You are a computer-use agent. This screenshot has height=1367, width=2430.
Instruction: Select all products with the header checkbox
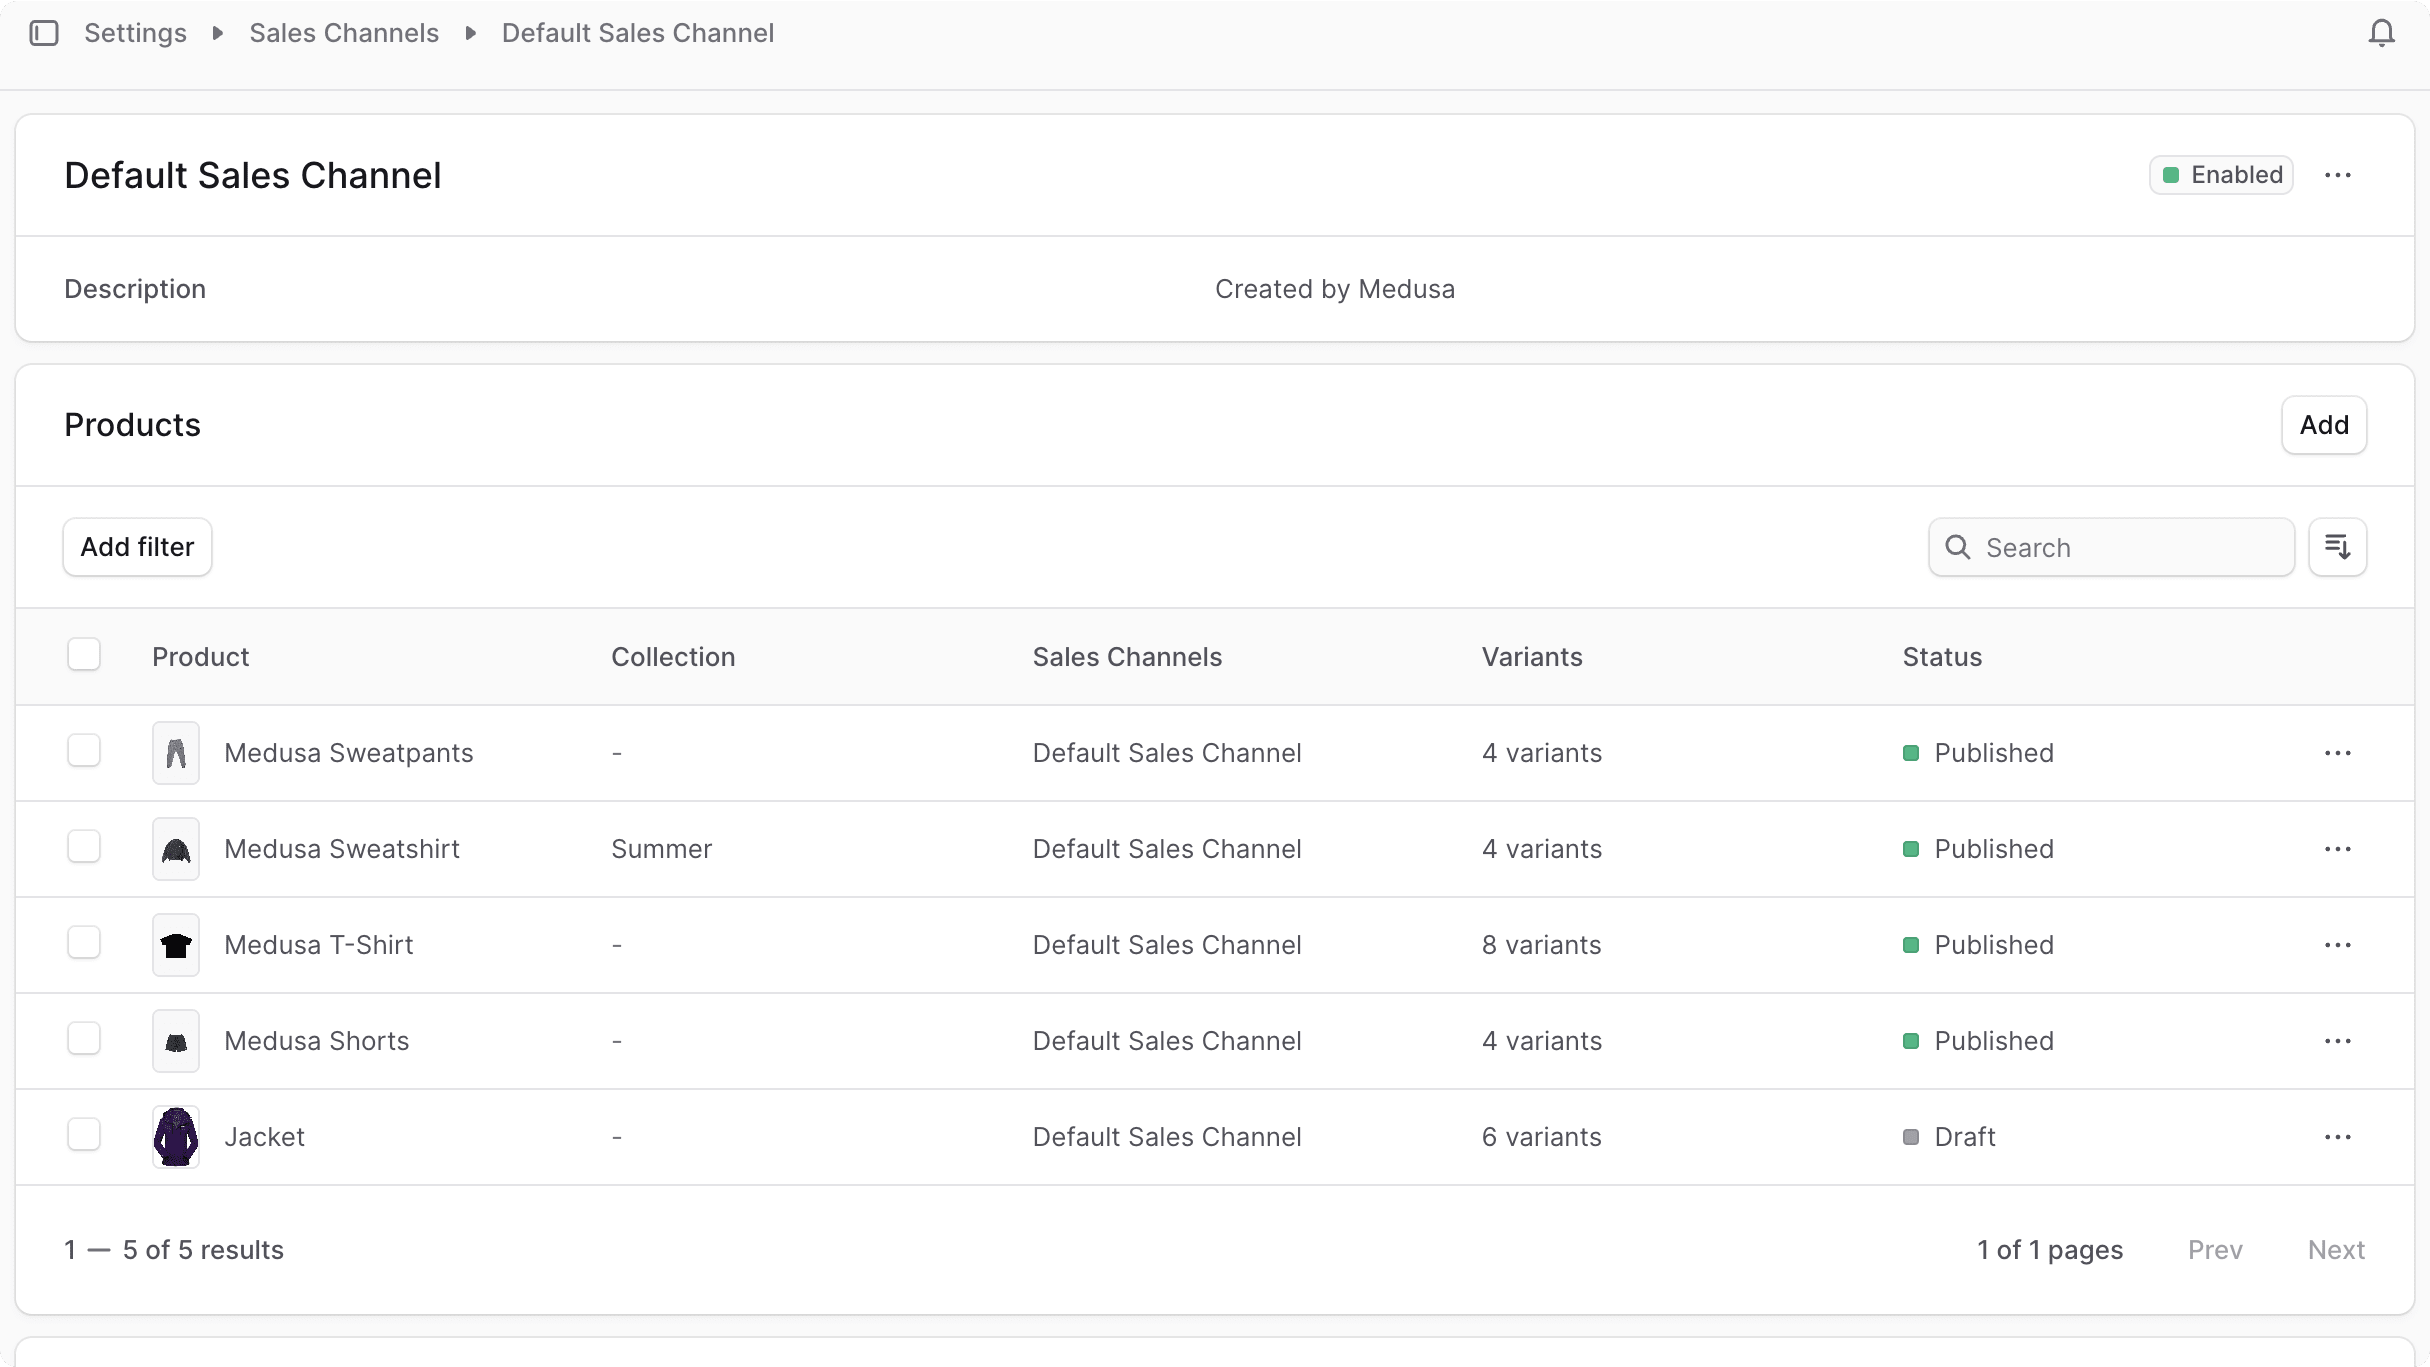pyautogui.click(x=84, y=654)
